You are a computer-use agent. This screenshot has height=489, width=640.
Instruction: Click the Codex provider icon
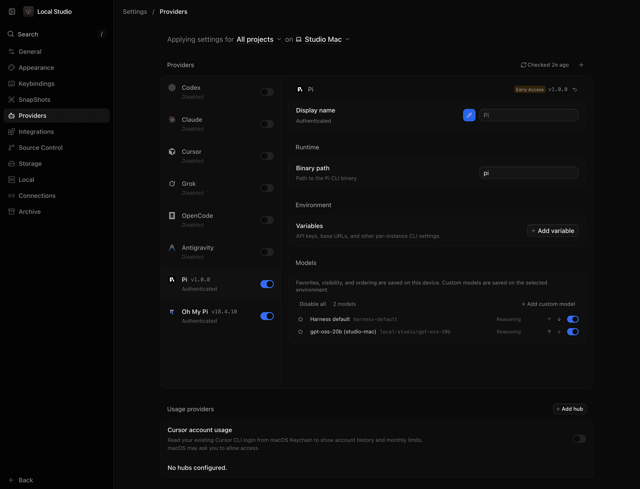coord(172,87)
